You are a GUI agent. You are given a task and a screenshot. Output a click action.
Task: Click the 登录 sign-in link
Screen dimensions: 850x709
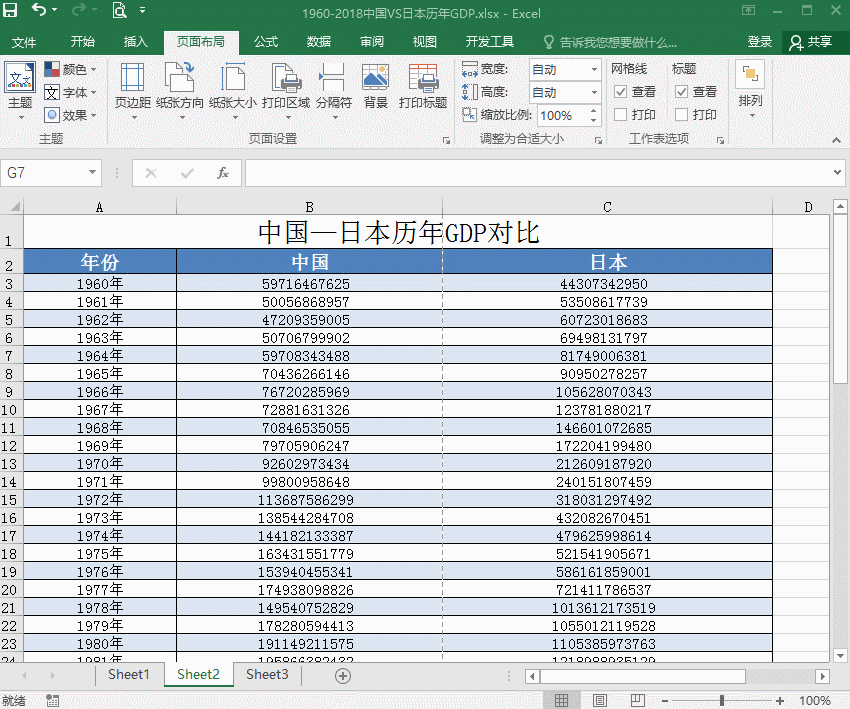click(x=759, y=42)
